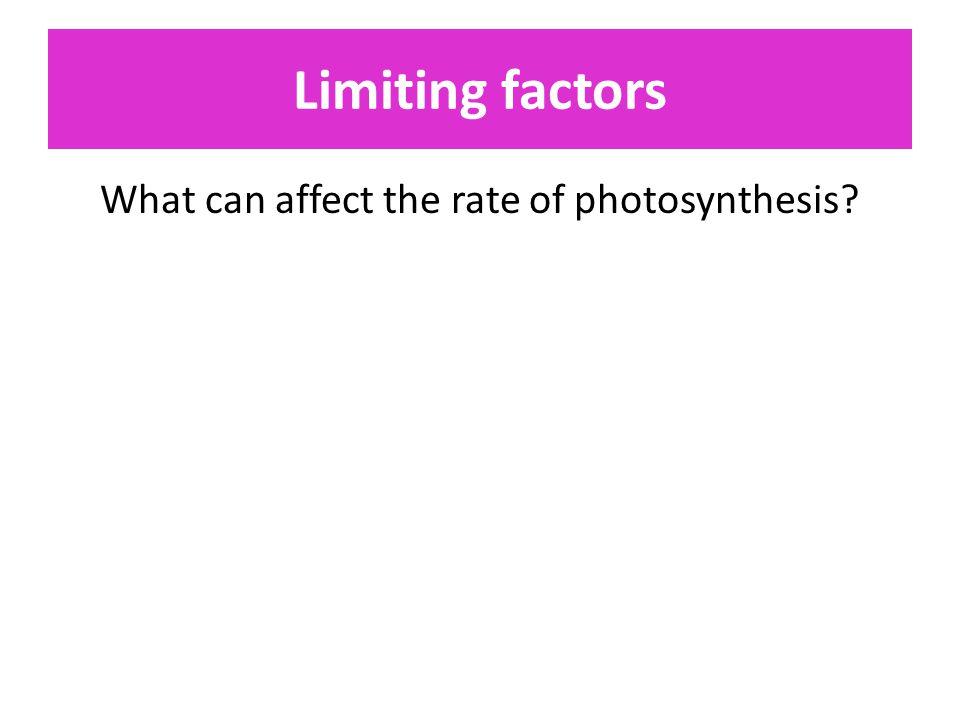This screenshot has width=960, height=720.
Task: Click the word 'rate' in the question
Action: click(x=486, y=201)
